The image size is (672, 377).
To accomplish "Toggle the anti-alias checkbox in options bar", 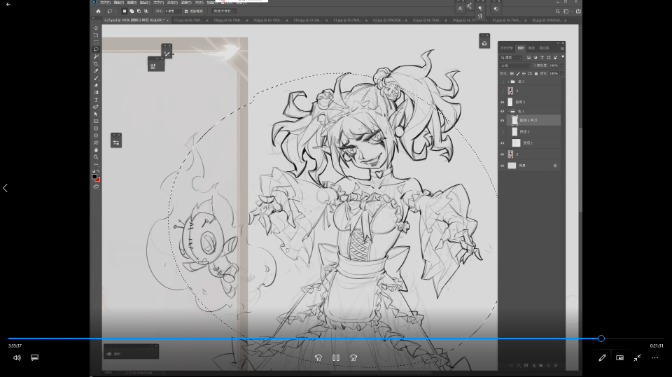I will 186,11.
